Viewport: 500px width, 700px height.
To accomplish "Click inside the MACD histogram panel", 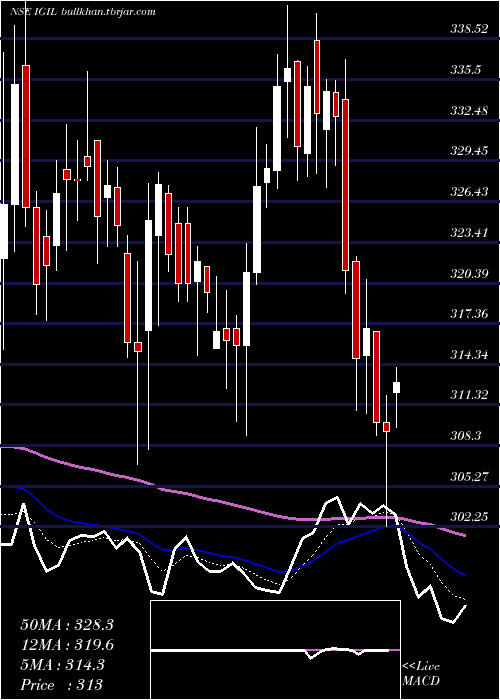I will [x=275, y=650].
